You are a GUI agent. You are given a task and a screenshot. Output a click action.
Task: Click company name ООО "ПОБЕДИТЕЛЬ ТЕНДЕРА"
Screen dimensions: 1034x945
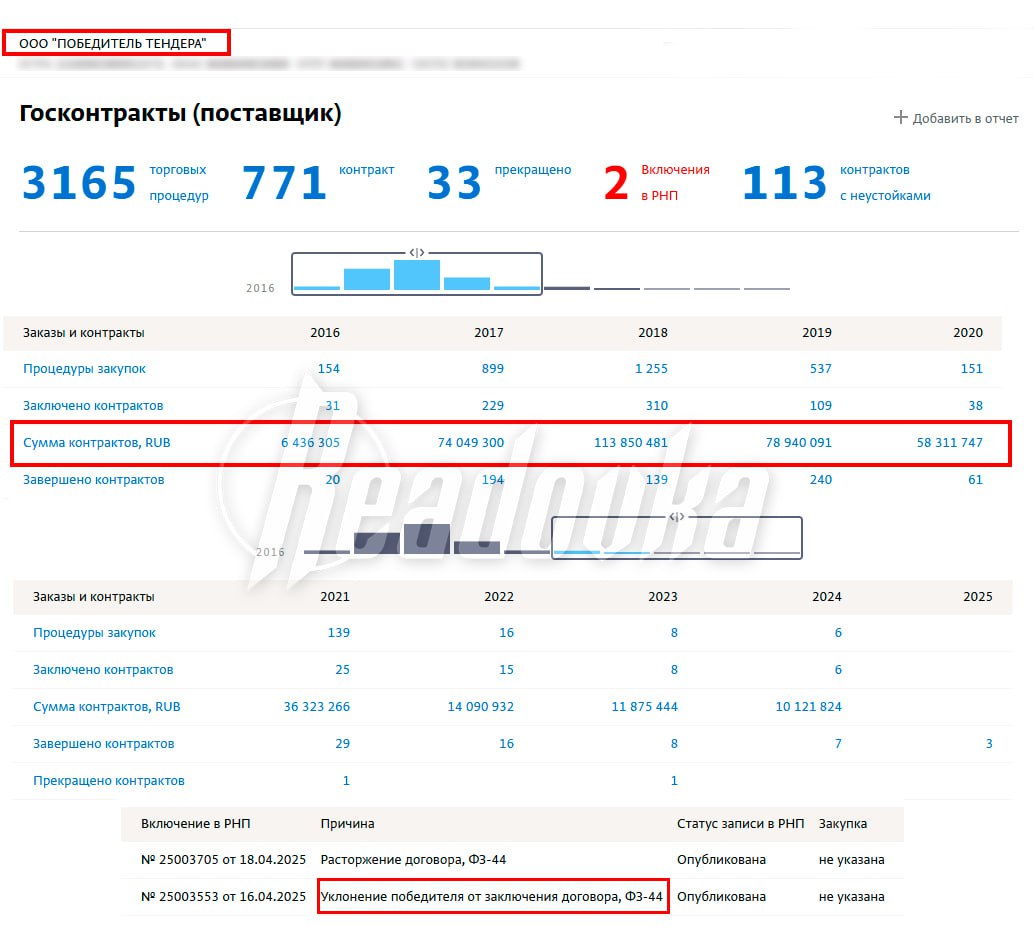(x=112, y=43)
